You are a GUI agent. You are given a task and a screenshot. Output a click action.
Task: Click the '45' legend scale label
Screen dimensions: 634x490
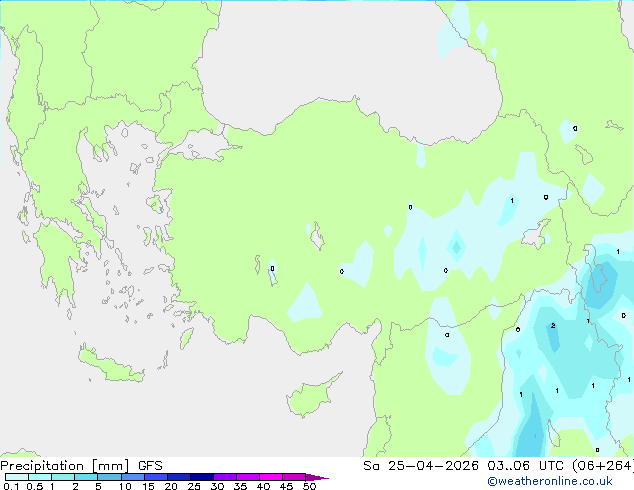tap(286, 486)
